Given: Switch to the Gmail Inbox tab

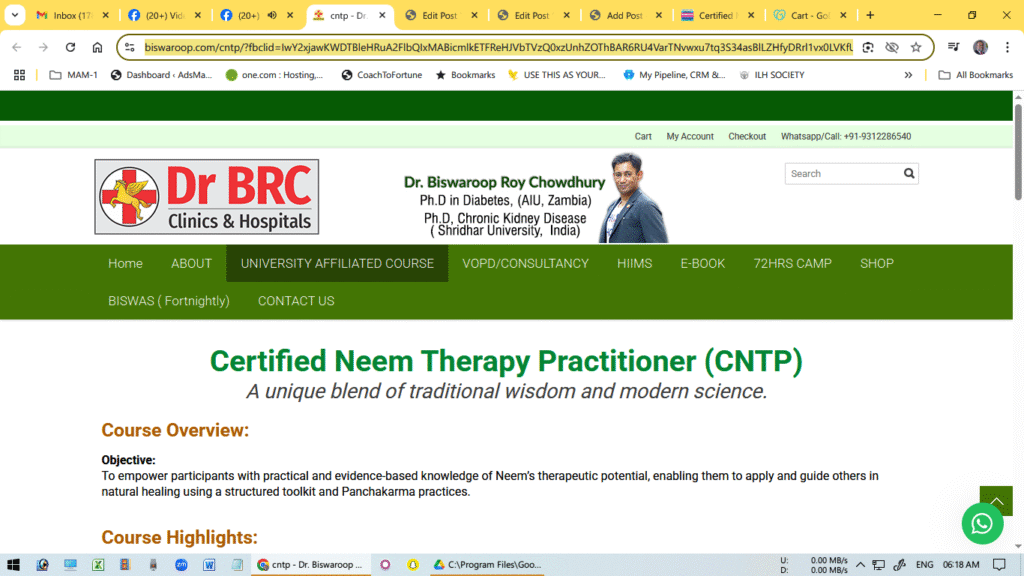Looking at the screenshot, I should click(64, 15).
